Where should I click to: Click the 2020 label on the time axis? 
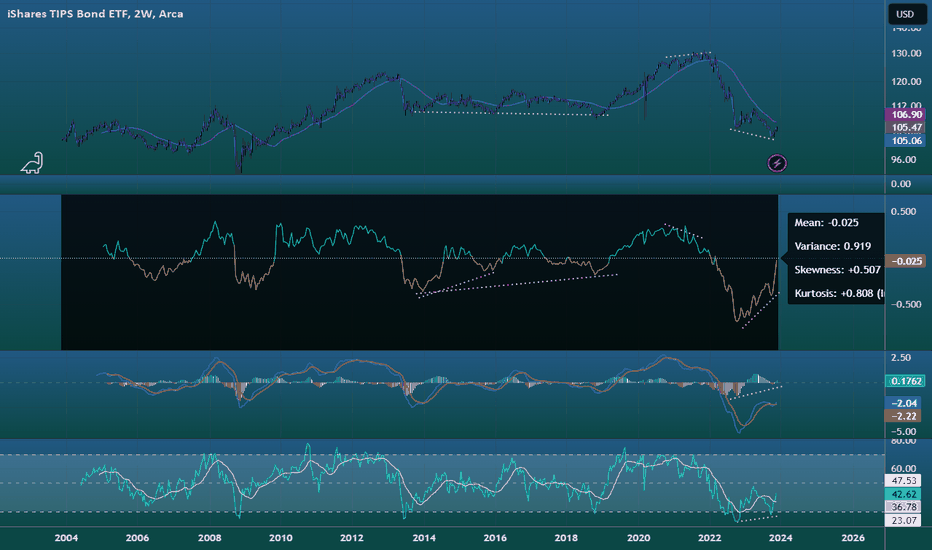638,538
